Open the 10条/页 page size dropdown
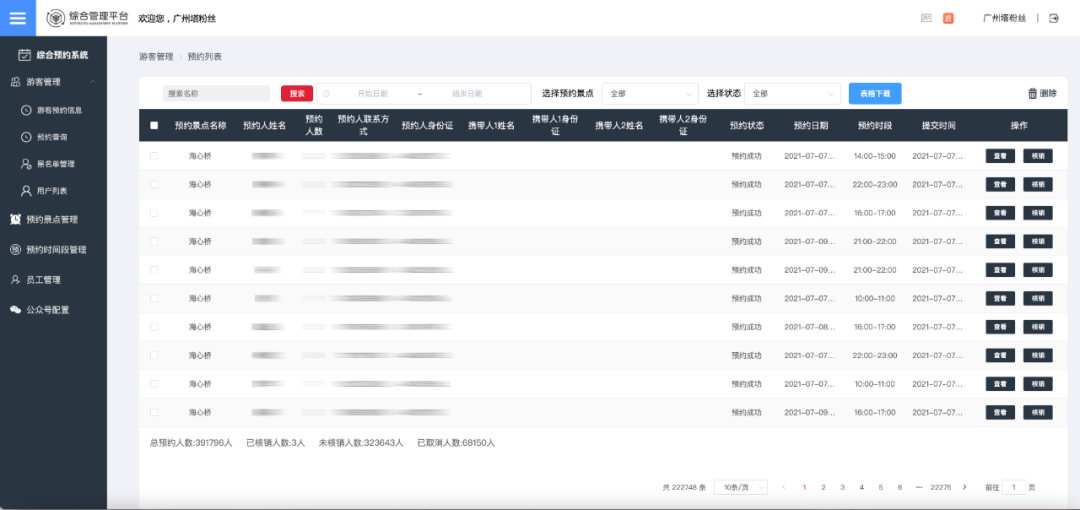 click(x=740, y=487)
